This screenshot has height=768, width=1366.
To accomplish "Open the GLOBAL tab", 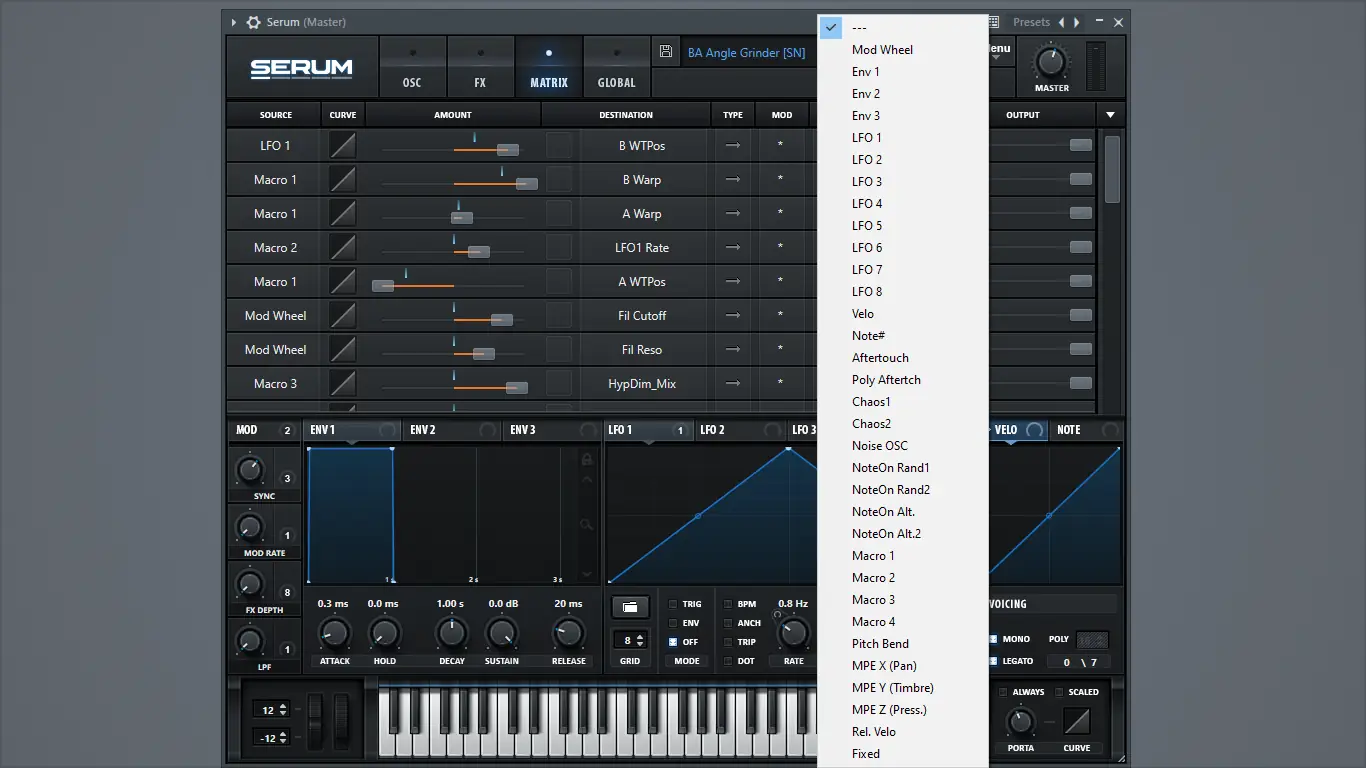I will [x=616, y=67].
